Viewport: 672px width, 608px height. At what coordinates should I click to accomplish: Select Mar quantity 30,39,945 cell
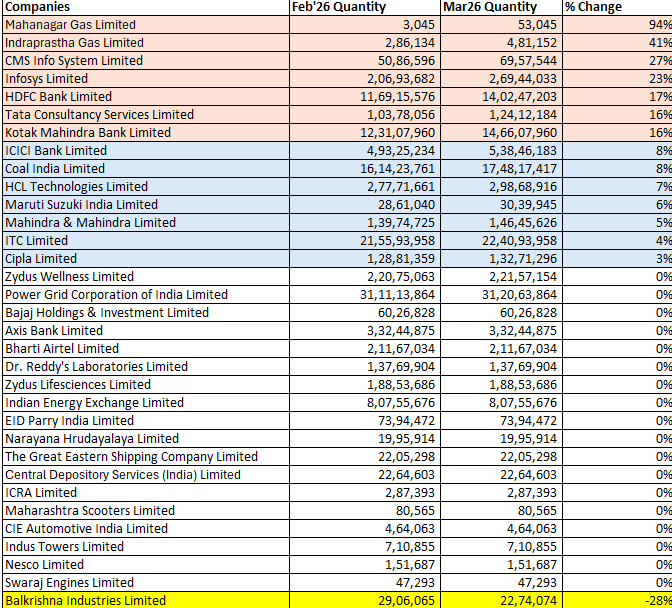pos(501,205)
